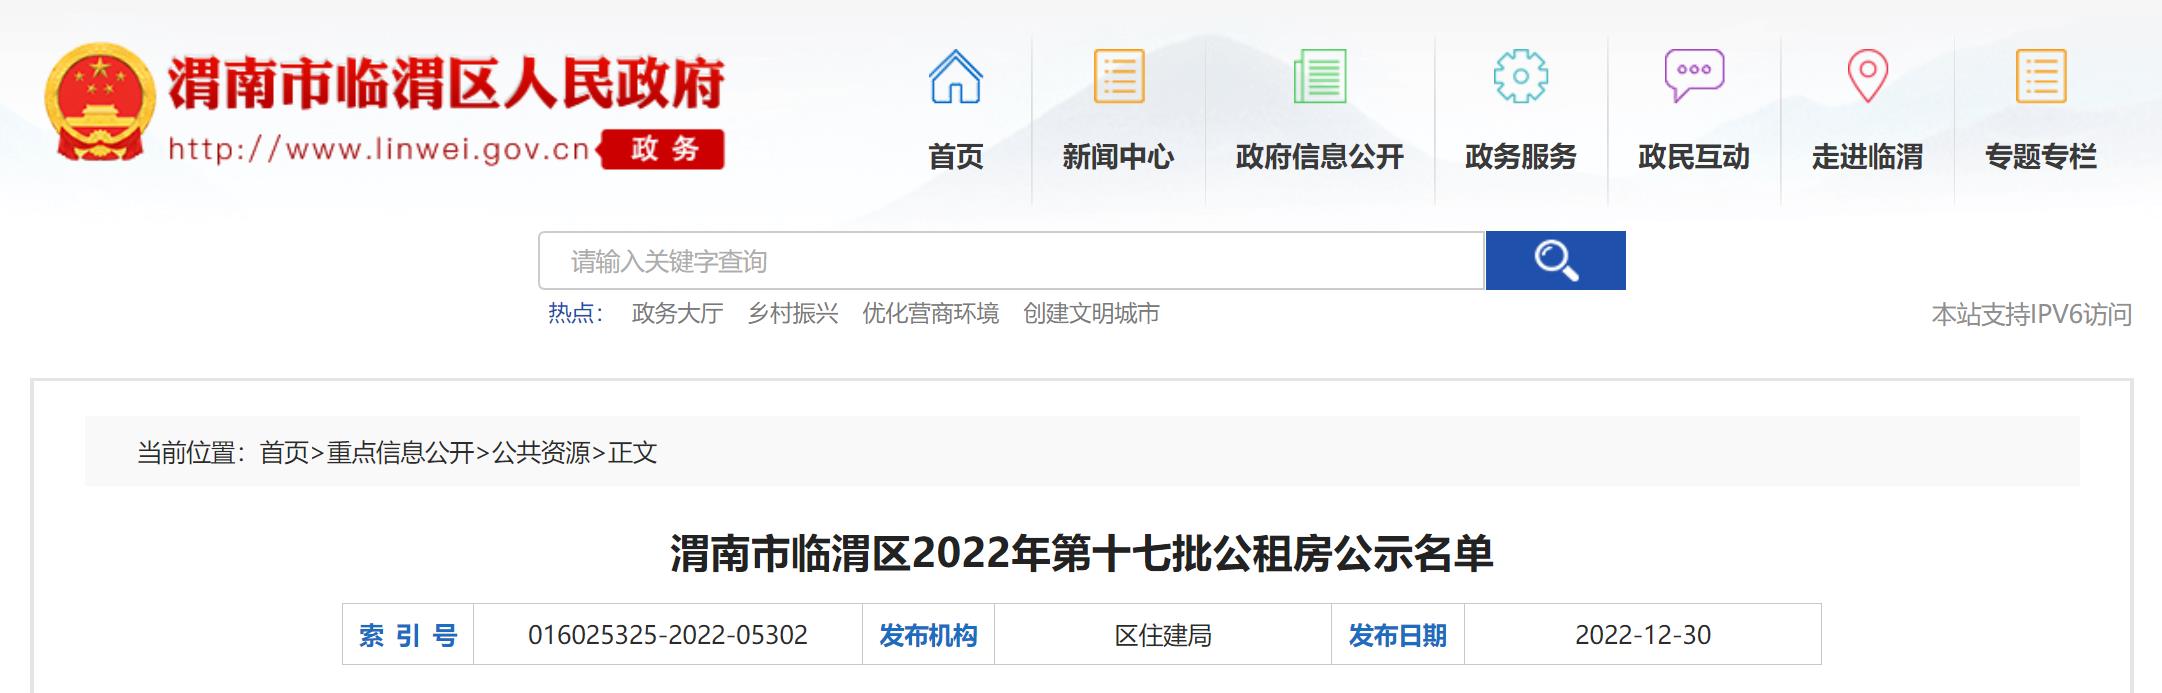Visit the 创建文明城市 hot link
The height and width of the screenshot is (693, 2162).
1091,314
